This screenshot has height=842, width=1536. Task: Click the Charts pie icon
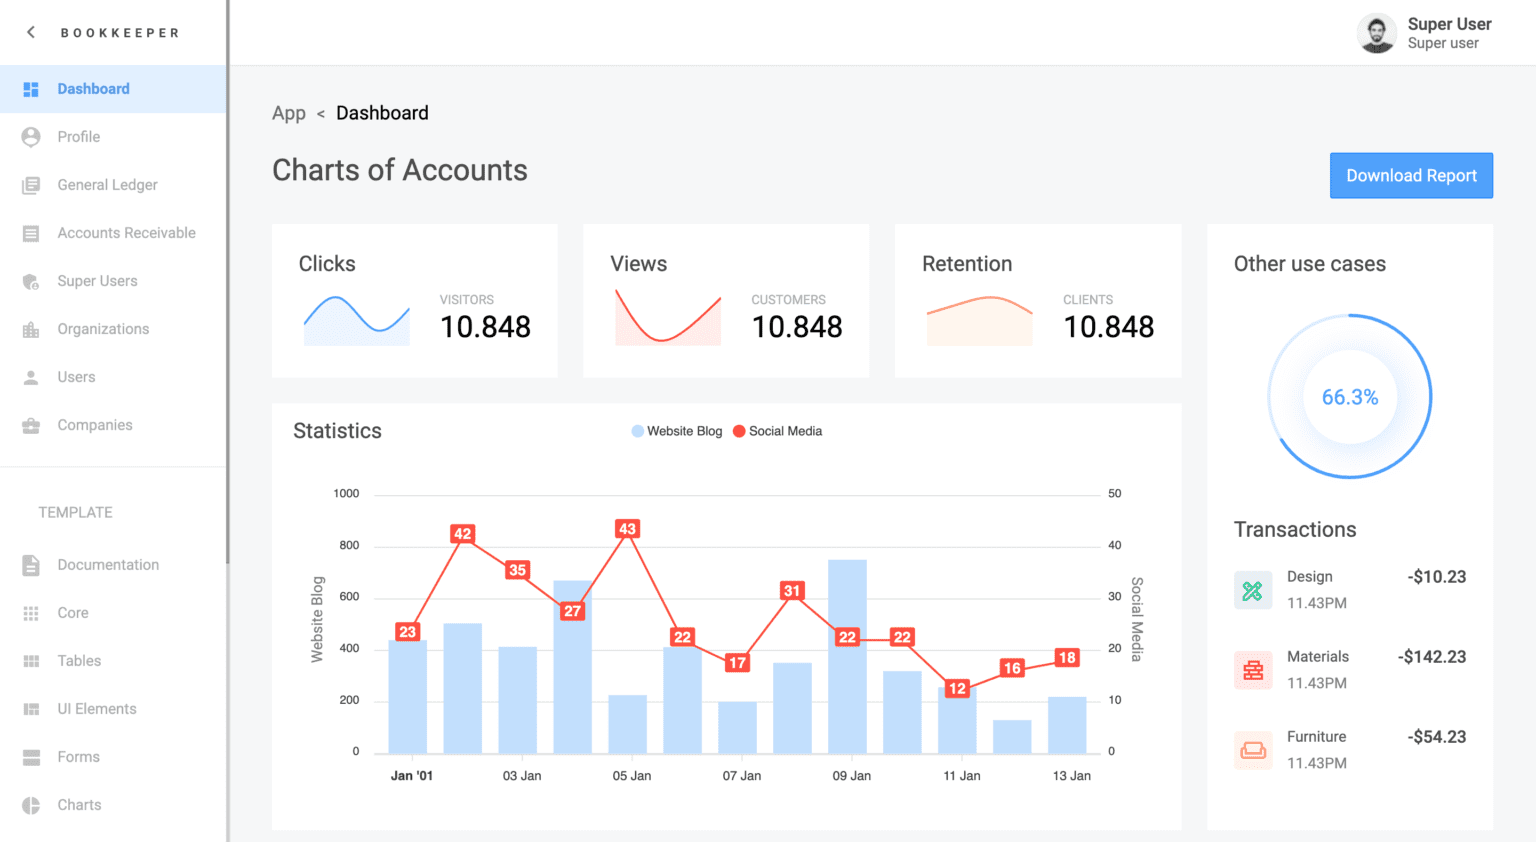(31, 805)
